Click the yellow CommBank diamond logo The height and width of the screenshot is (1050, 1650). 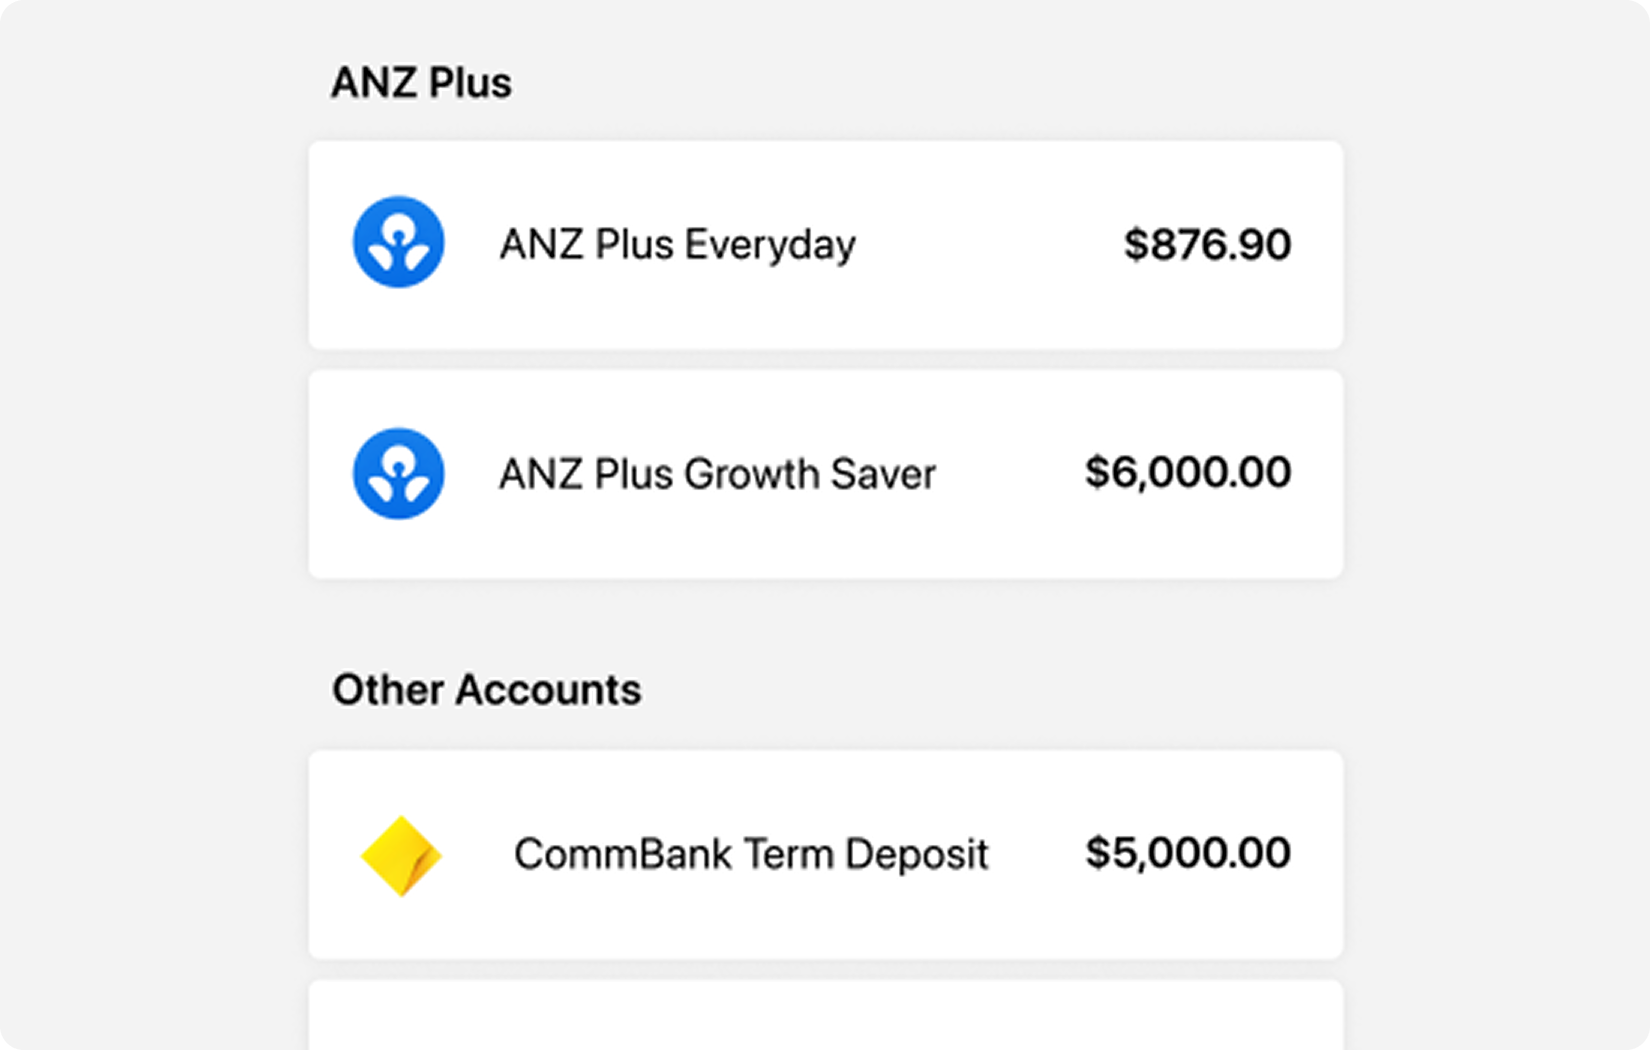401,856
